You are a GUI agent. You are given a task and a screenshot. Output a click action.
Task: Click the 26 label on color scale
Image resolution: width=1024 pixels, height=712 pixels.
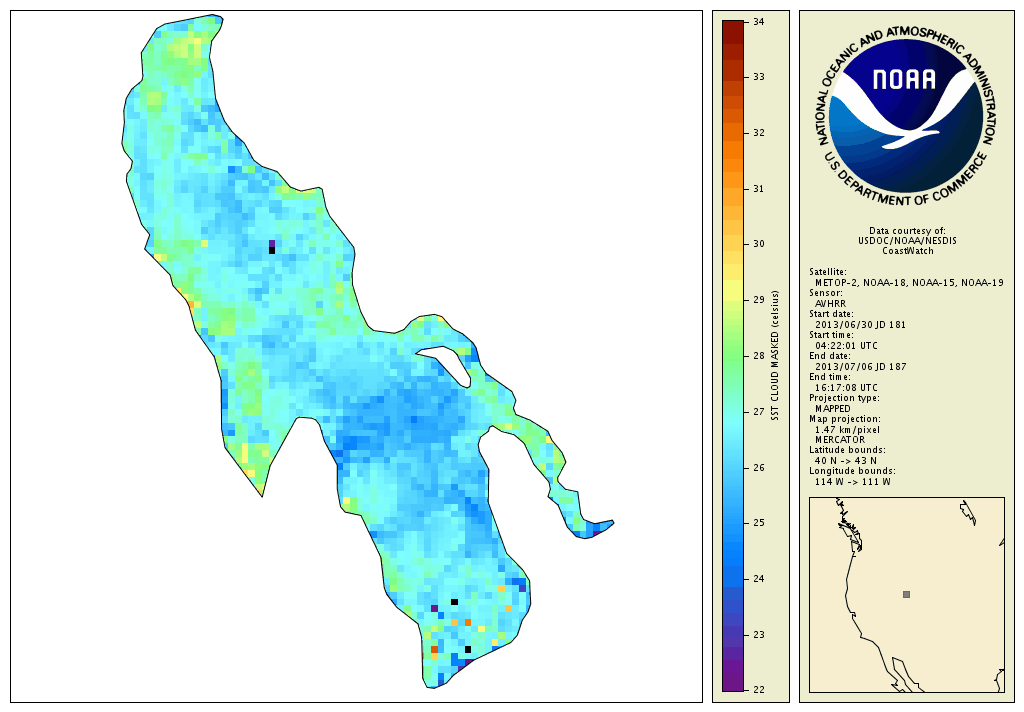pyautogui.click(x=758, y=468)
